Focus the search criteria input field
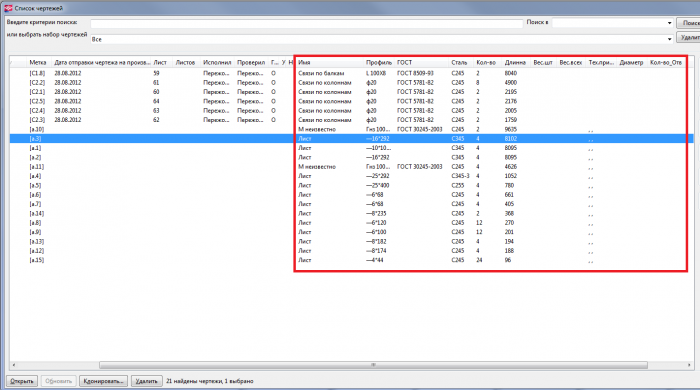This screenshot has width=700, height=390. 306,23
